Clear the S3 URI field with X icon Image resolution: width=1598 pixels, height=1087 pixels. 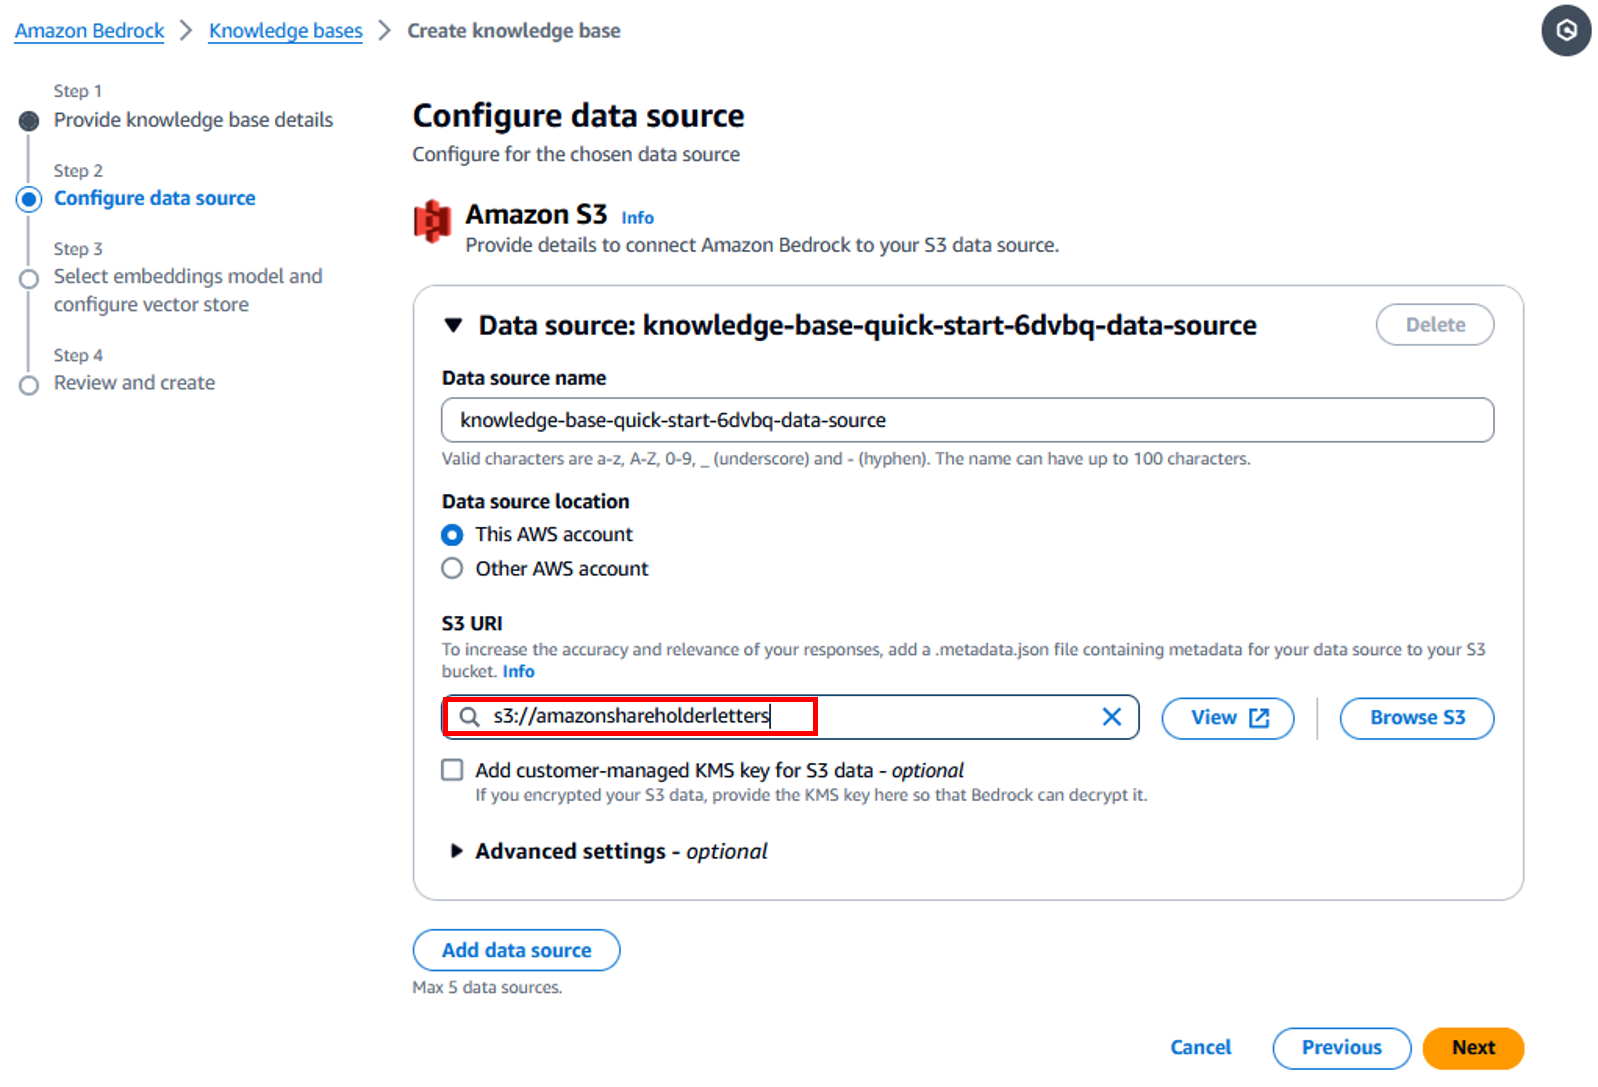[1111, 717]
